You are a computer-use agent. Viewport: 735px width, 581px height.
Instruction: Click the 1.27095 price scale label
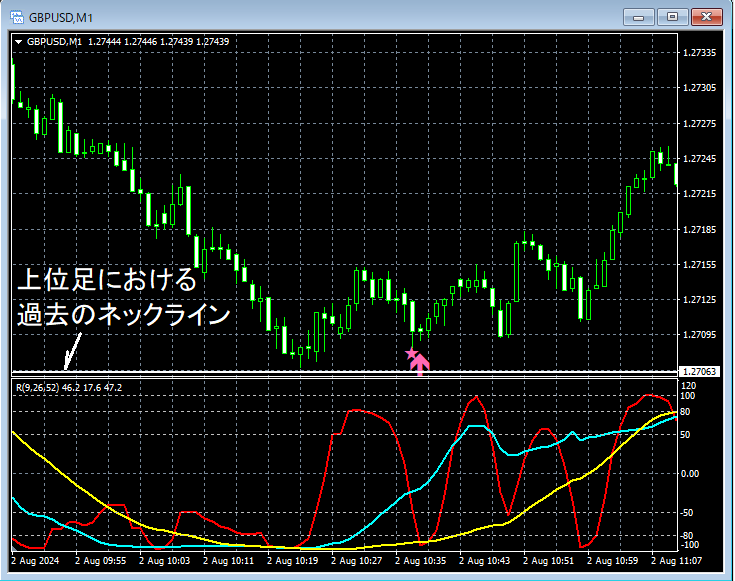pos(700,335)
